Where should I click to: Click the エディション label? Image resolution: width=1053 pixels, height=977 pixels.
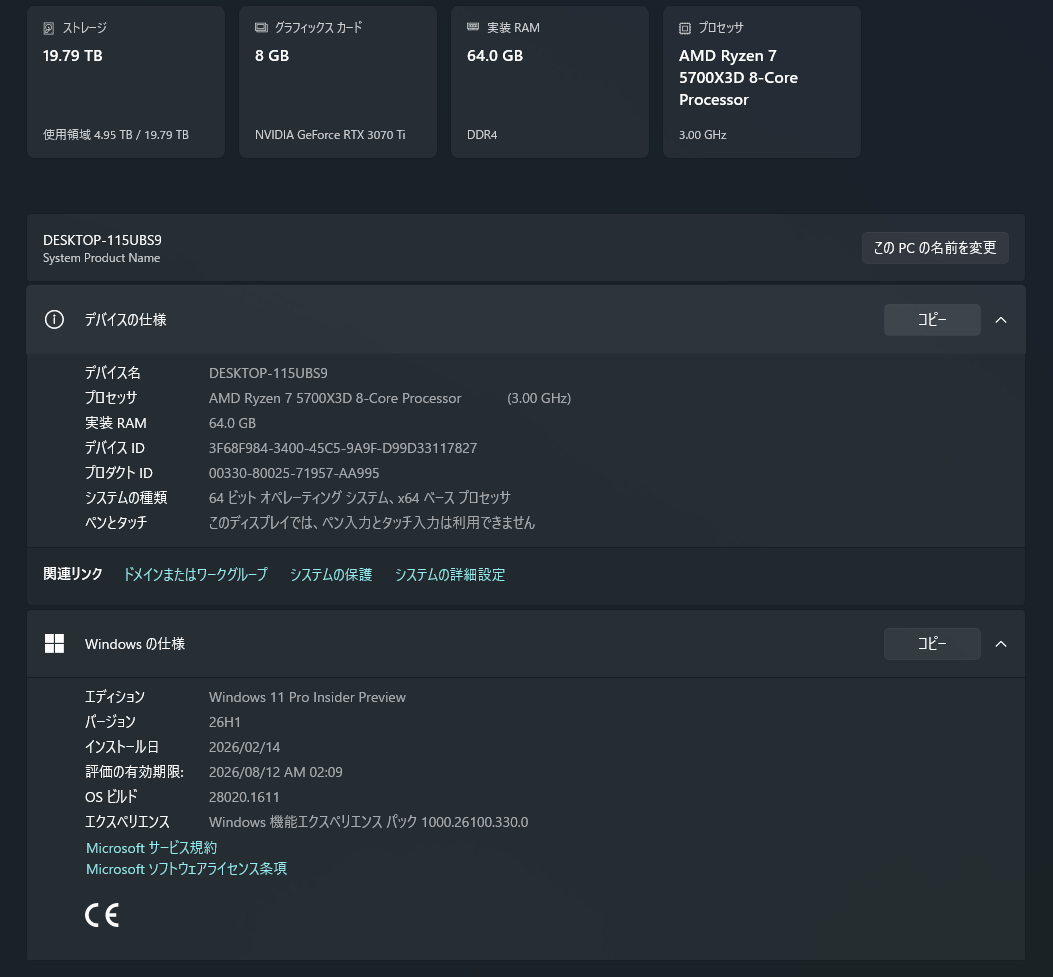[x=115, y=698]
